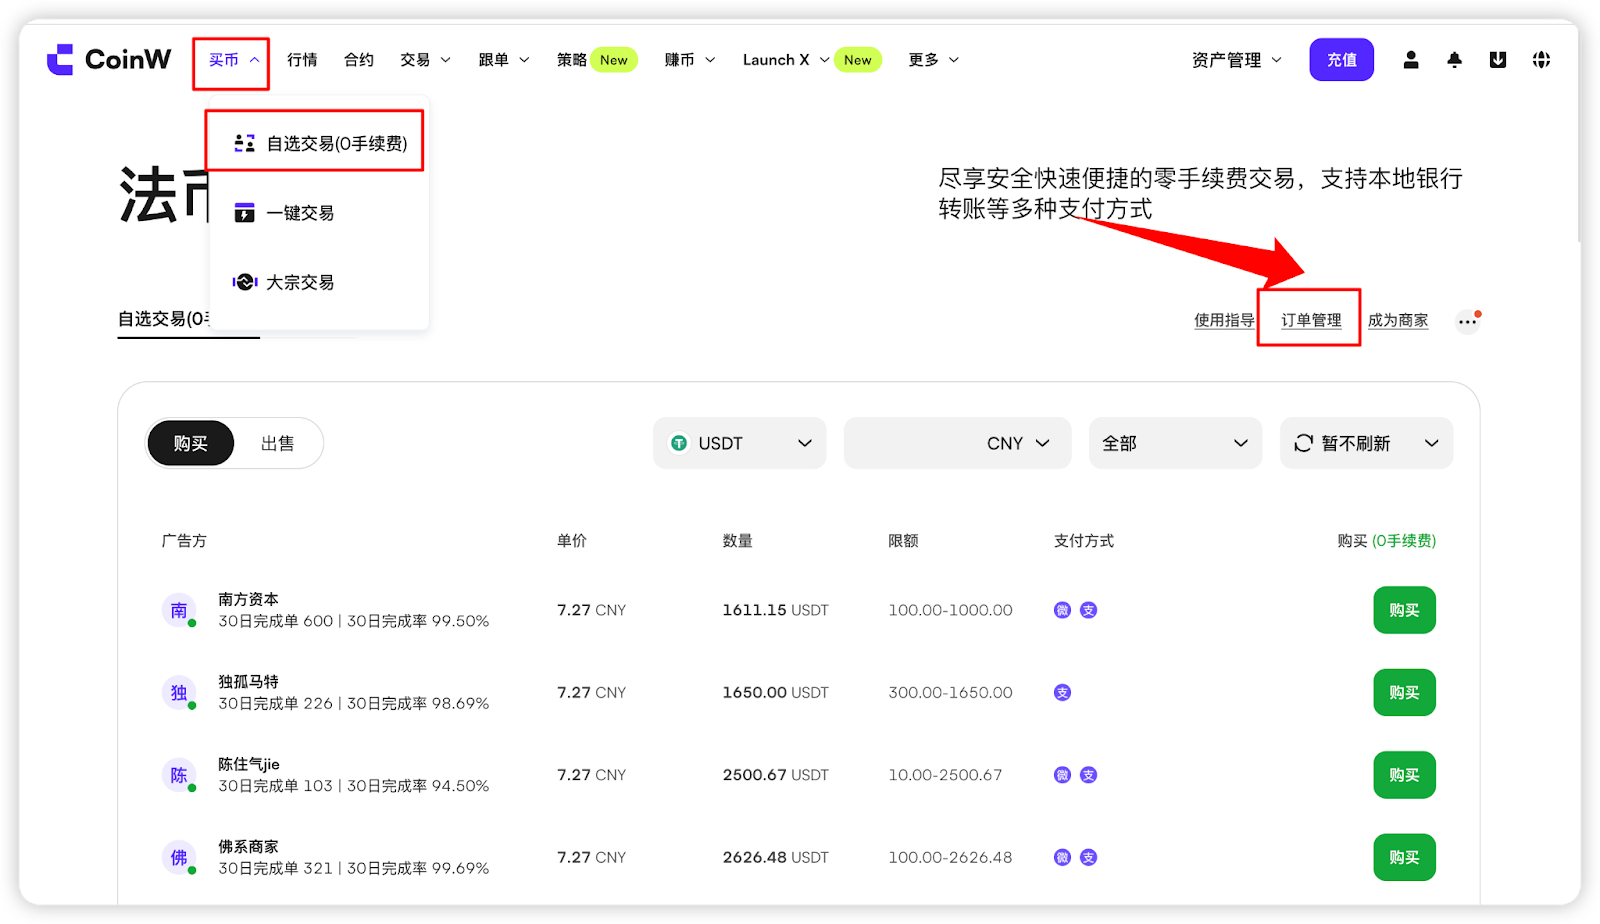Open the 暂不刷新 refresh interval dropdown

(x=1367, y=443)
